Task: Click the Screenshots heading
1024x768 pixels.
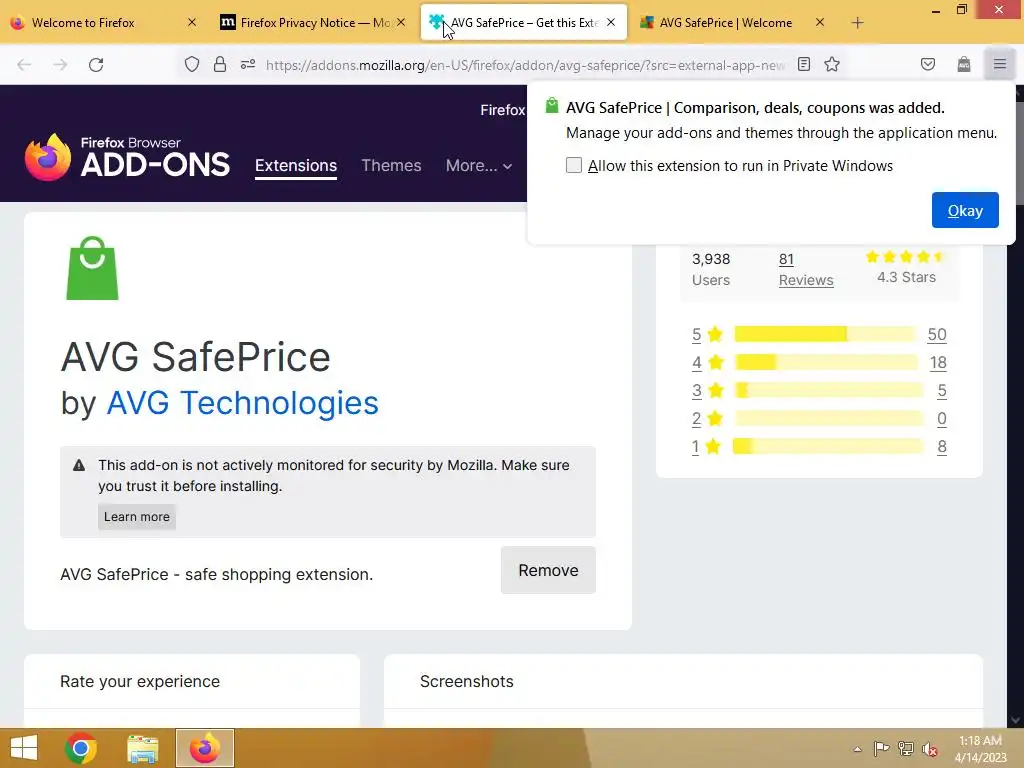Action: tap(467, 681)
